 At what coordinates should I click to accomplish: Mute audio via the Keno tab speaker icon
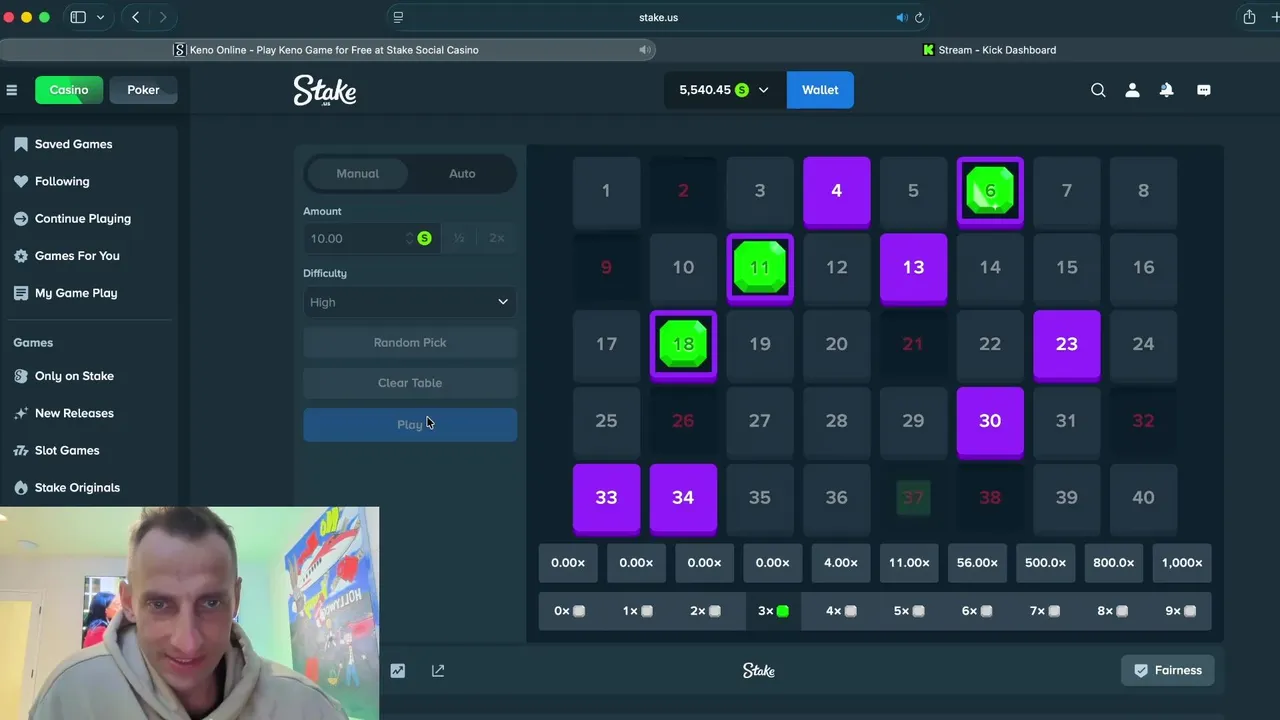click(646, 50)
